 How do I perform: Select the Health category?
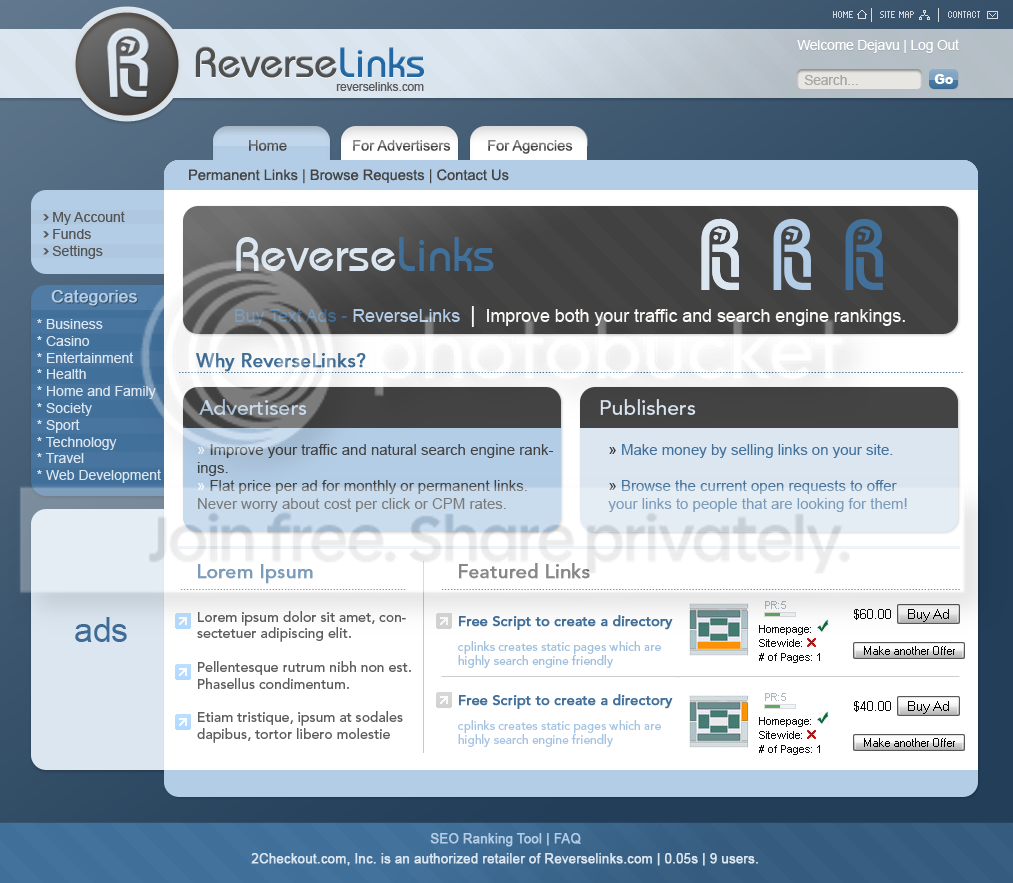point(65,374)
